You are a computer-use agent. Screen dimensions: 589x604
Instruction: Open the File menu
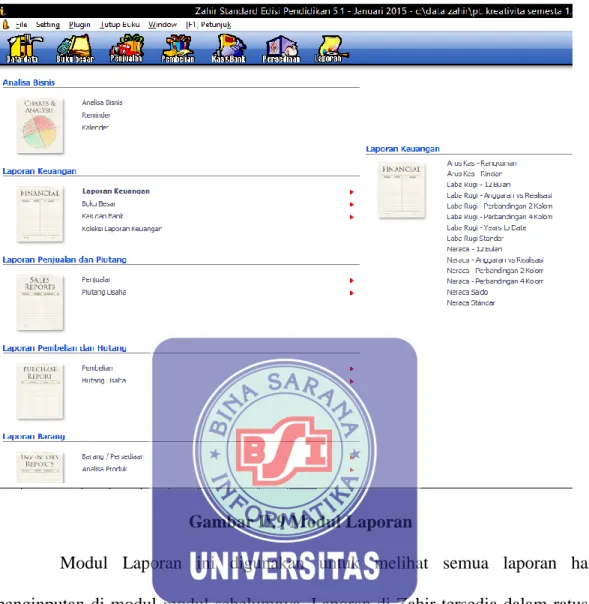[x=22, y=25]
